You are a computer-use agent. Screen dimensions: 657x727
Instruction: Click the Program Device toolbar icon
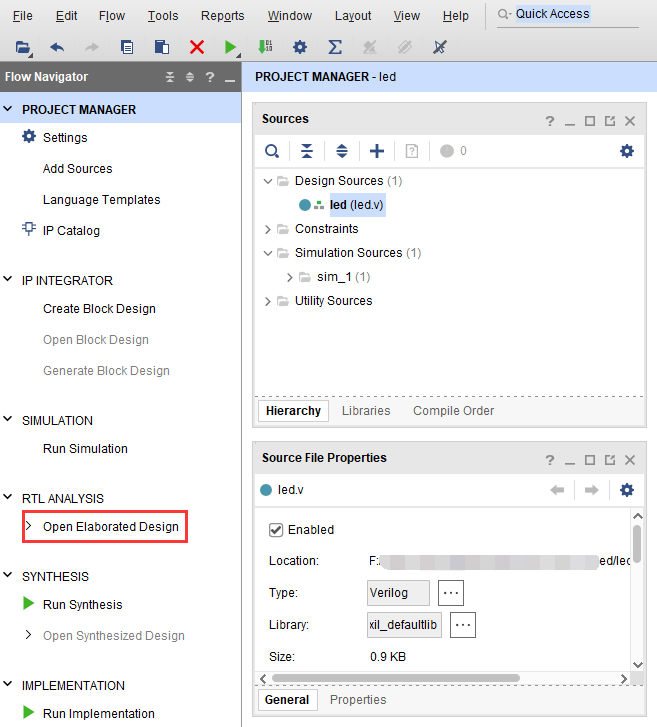click(x=265, y=47)
